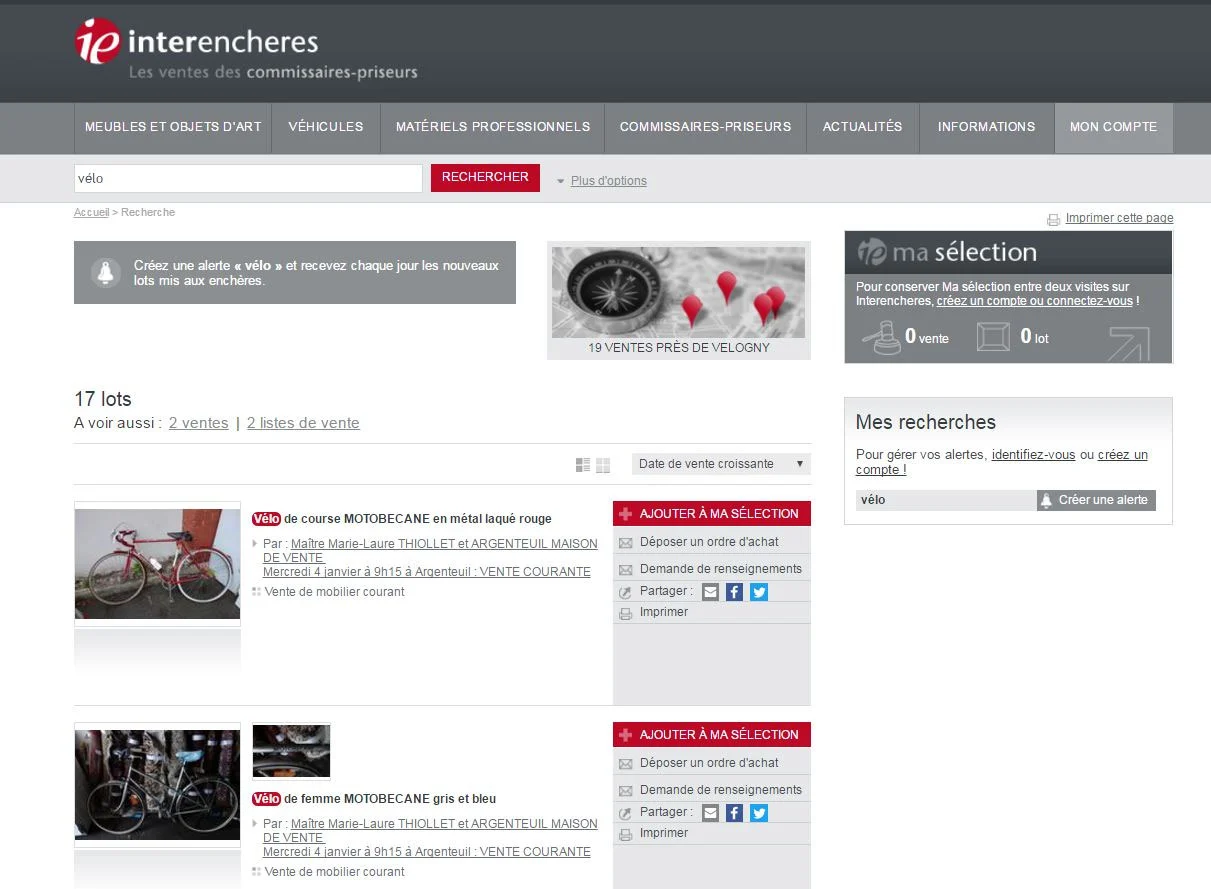Screen dimensions: 1211x889
Task: Open femme Motobecane bike large thumbnail
Action: pyautogui.click(x=157, y=785)
